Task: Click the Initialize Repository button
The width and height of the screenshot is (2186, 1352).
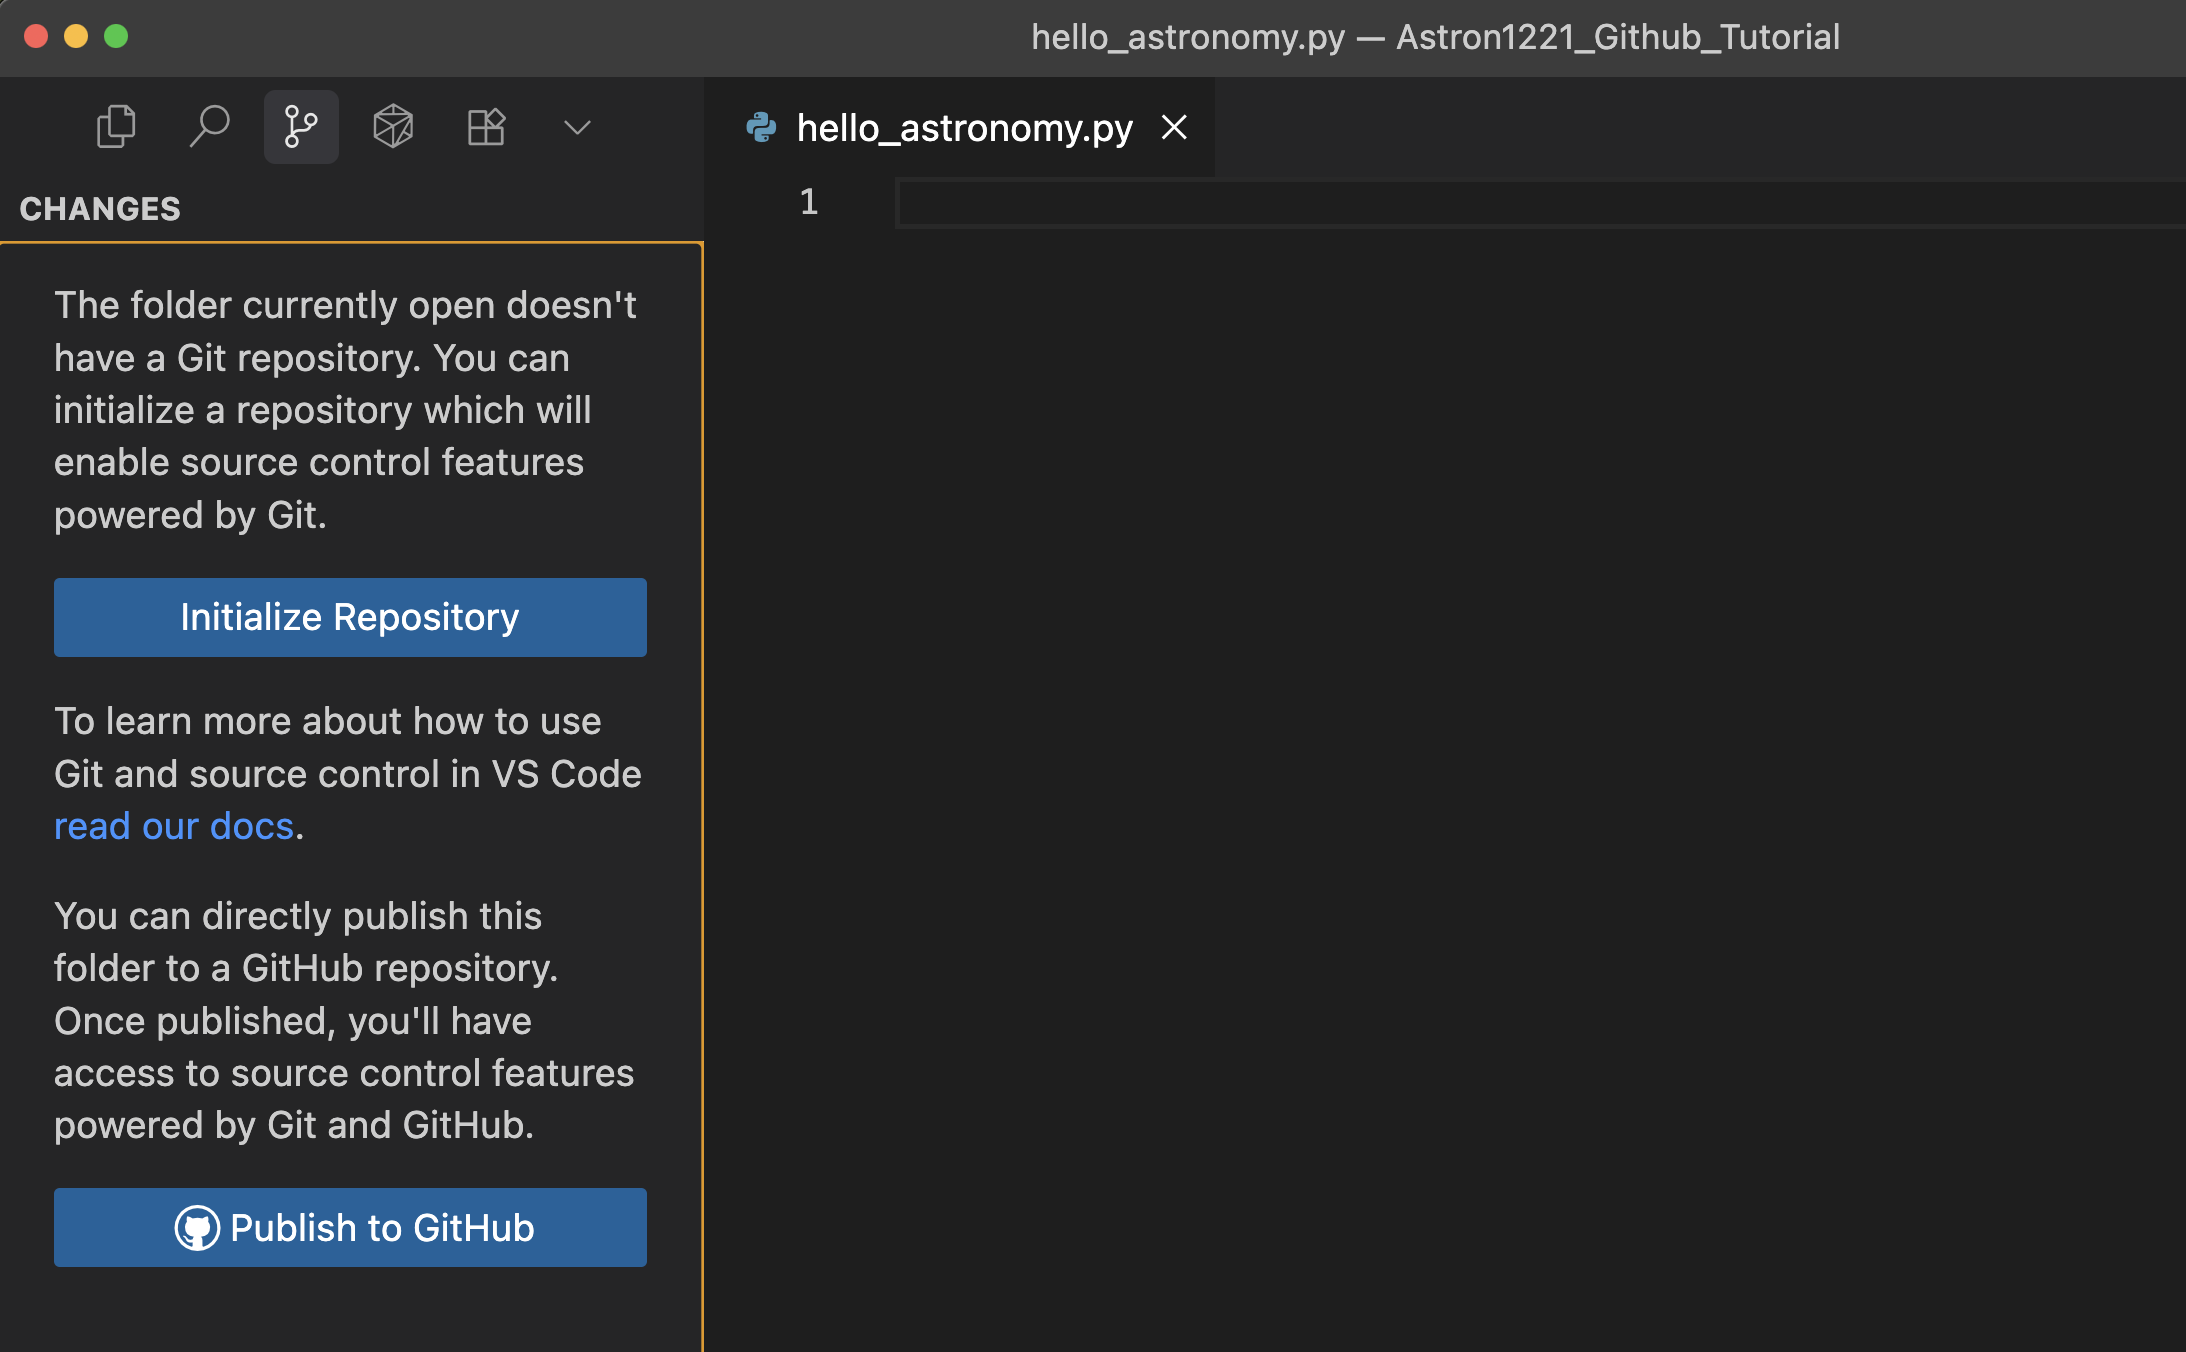Action: coord(350,617)
